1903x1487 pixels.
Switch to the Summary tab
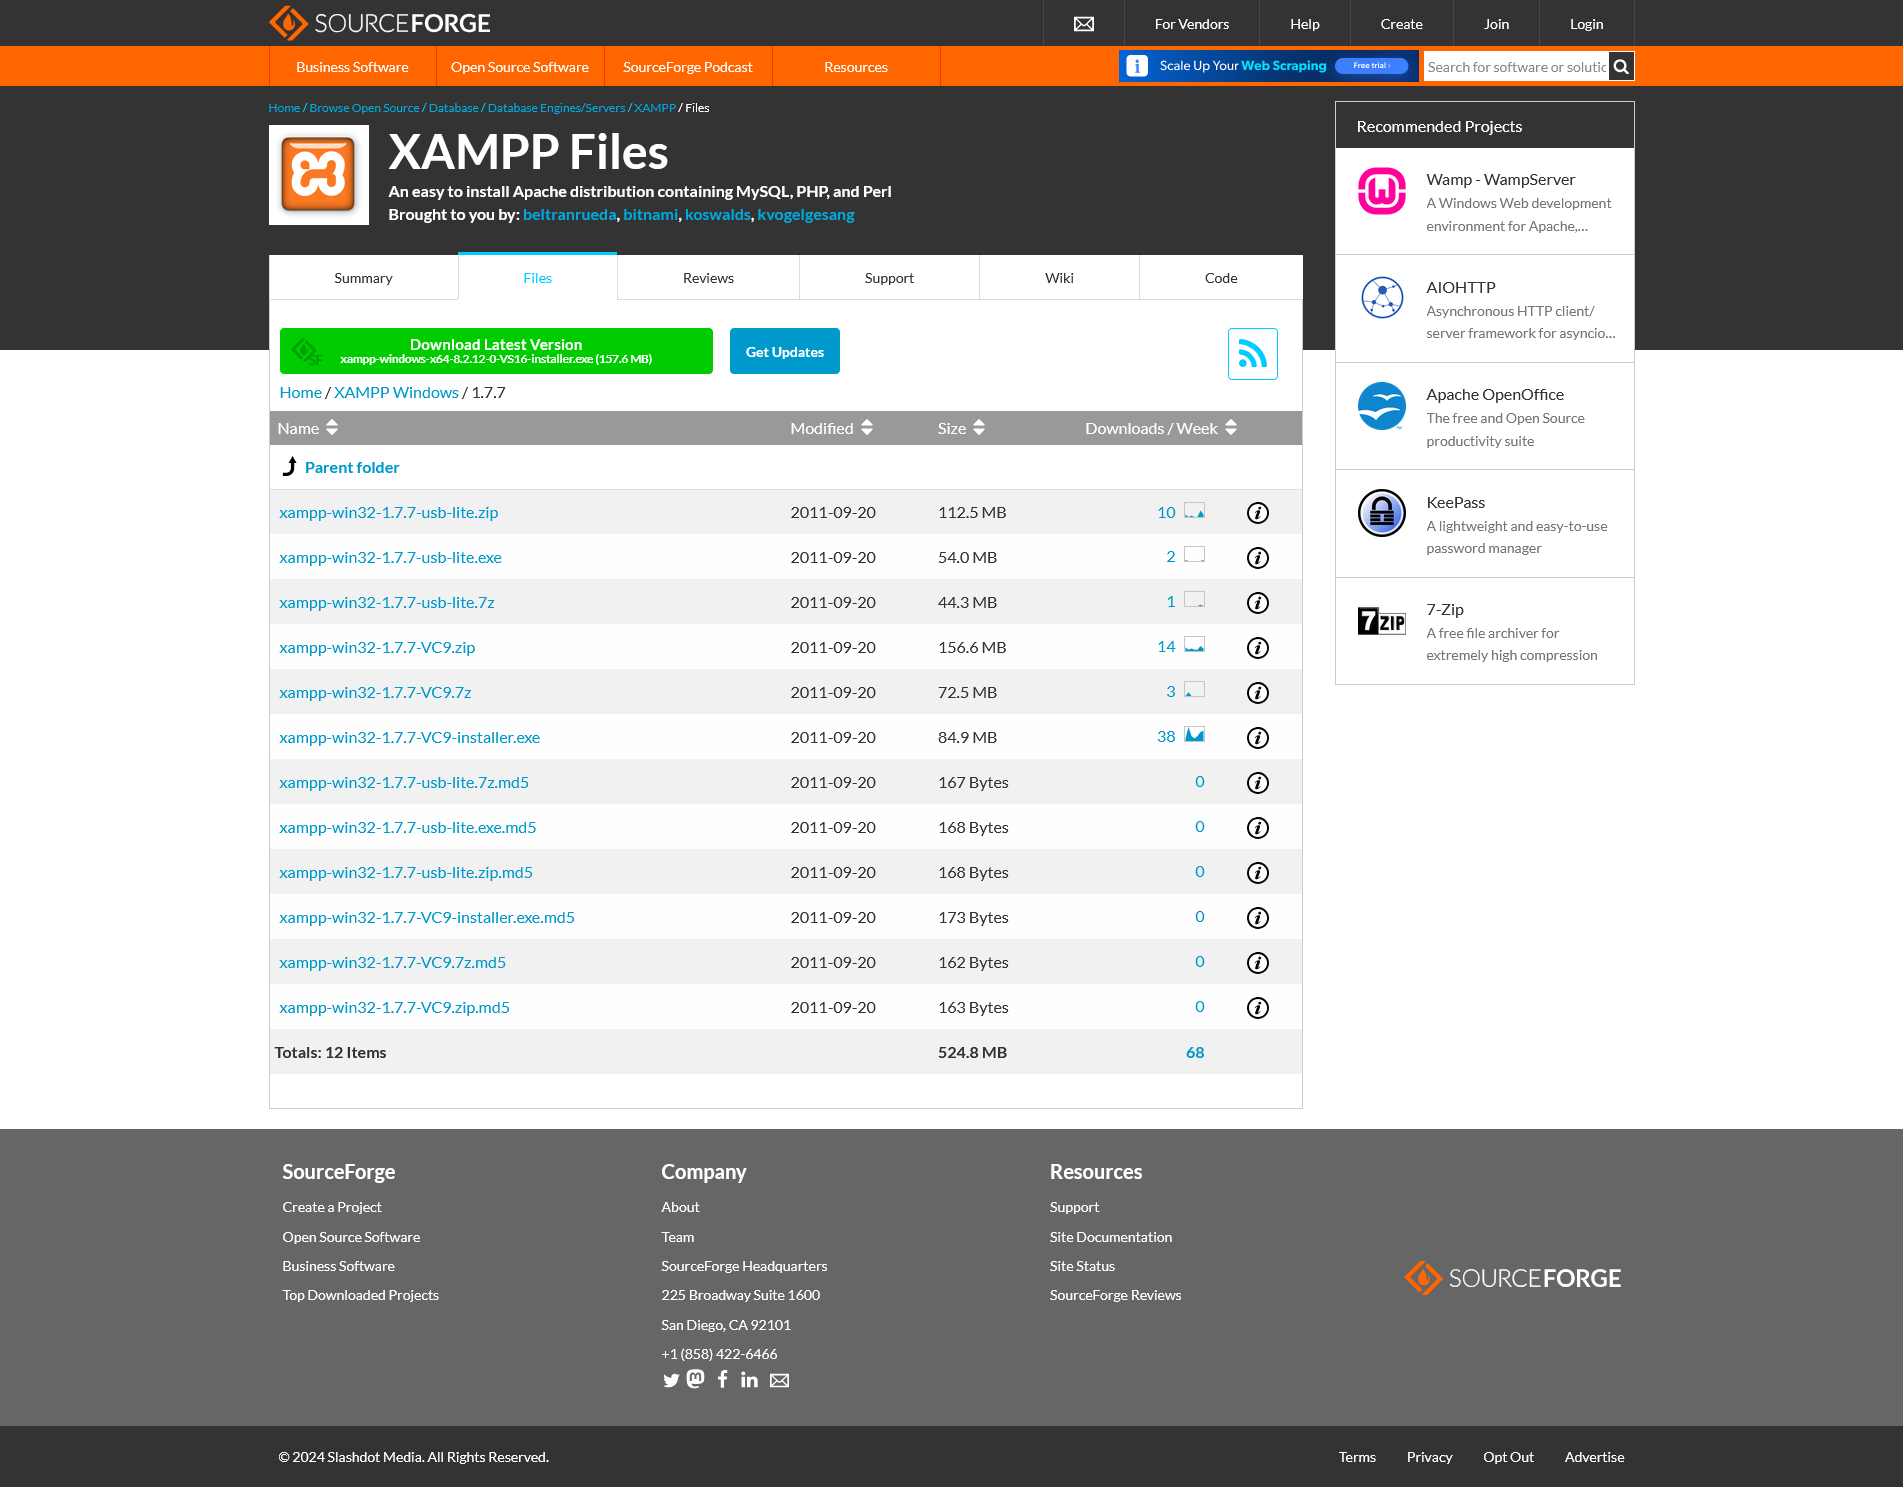[x=363, y=278]
